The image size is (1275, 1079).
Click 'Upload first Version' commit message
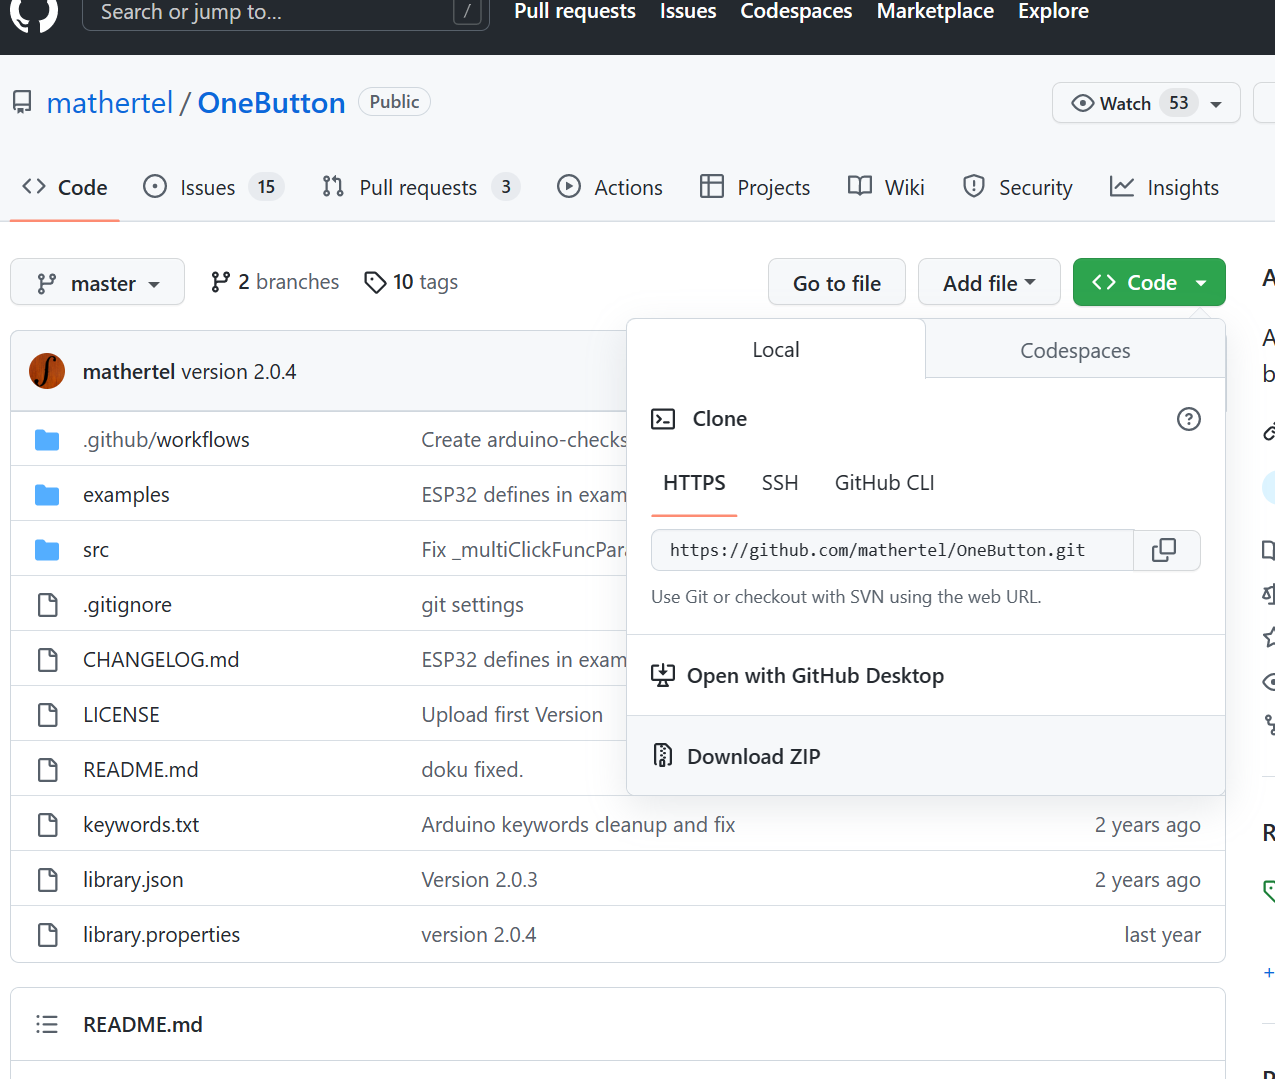click(x=512, y=715)
